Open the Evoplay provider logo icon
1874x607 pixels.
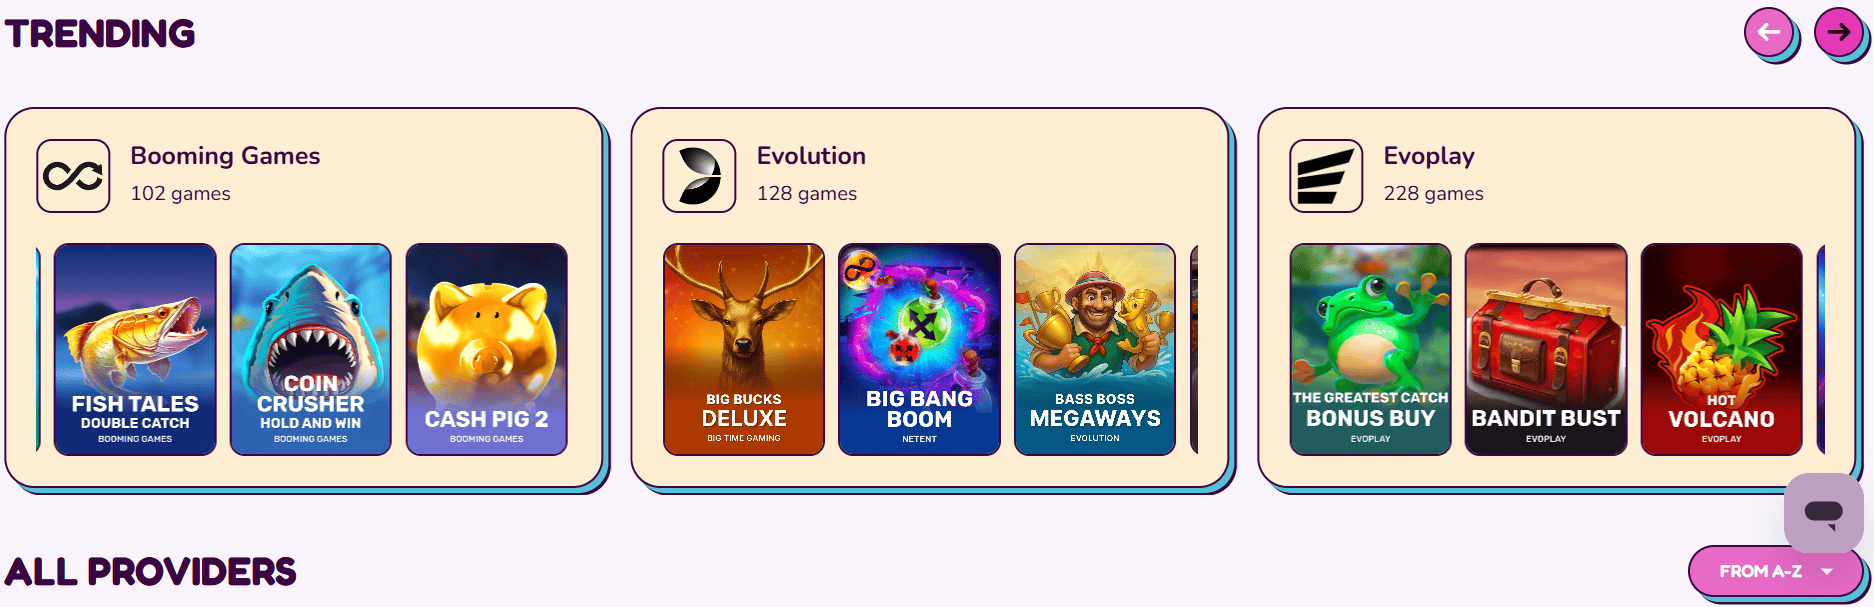point(1326,176)
